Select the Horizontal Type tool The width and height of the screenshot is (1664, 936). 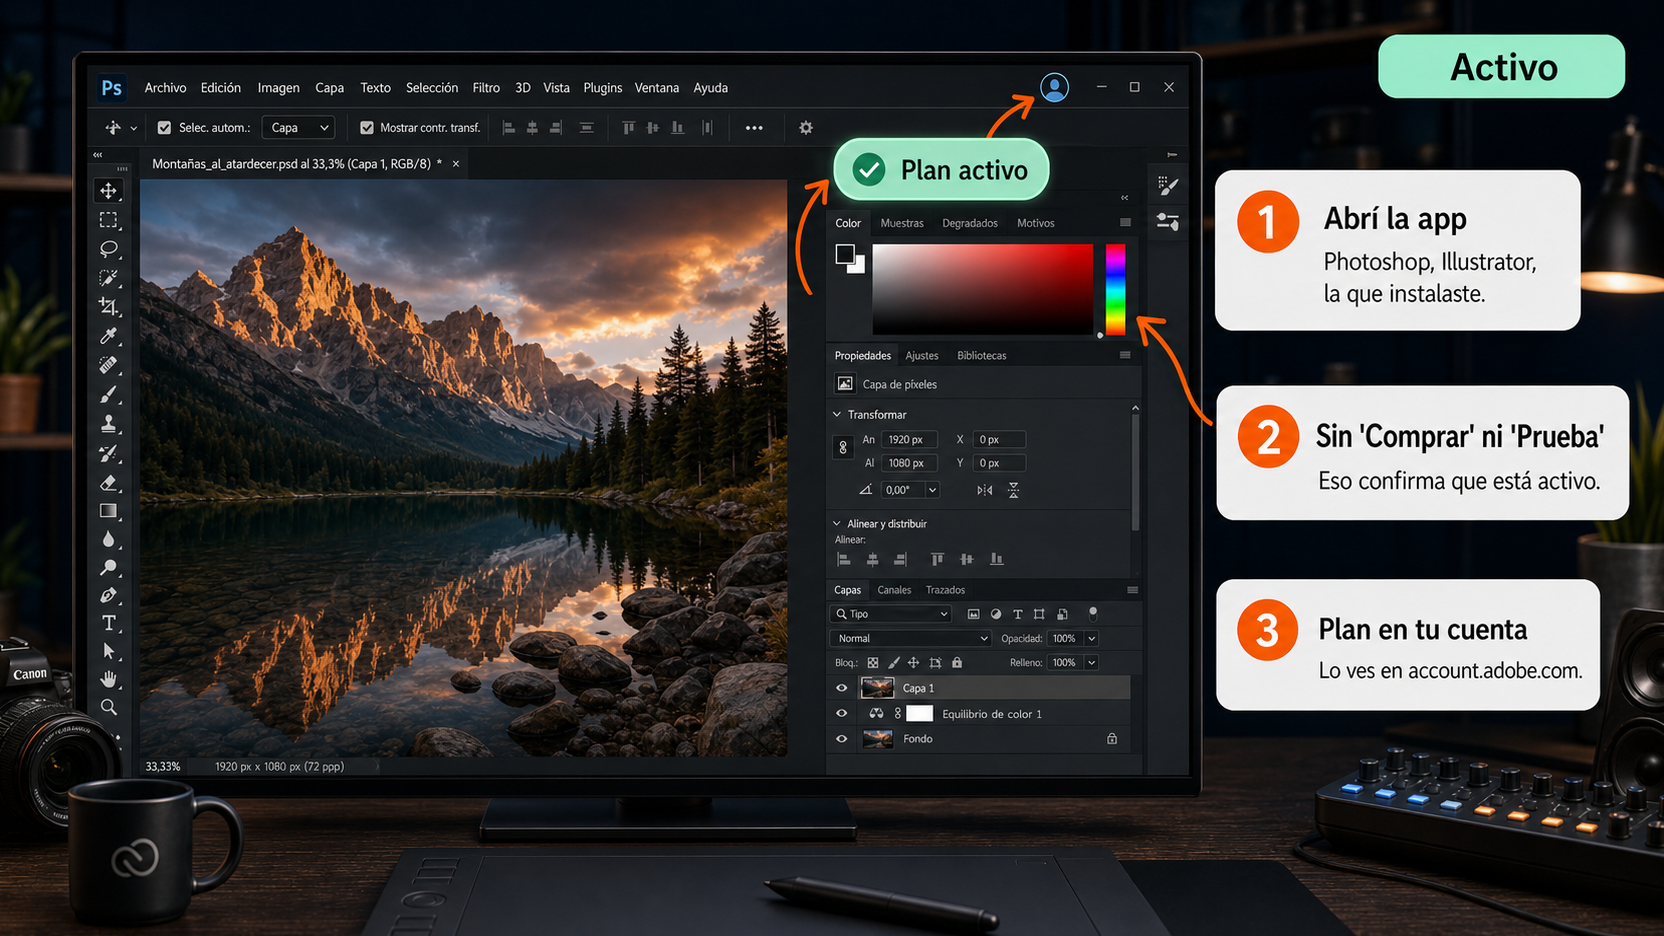(109, 623)
